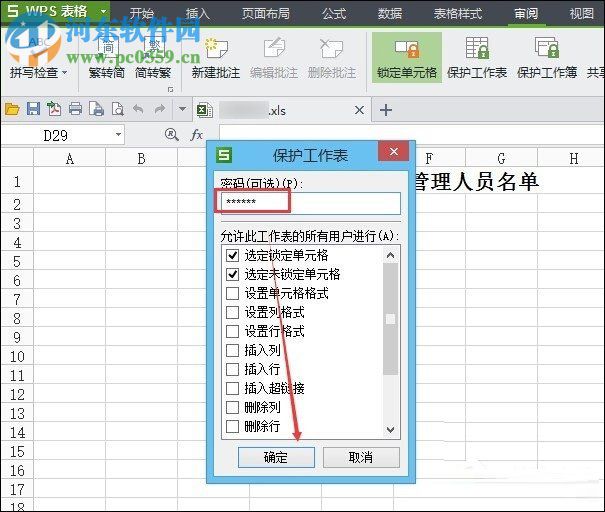
Task: Click the permissions list scrollbar thumb
Action: pos(390,319)
